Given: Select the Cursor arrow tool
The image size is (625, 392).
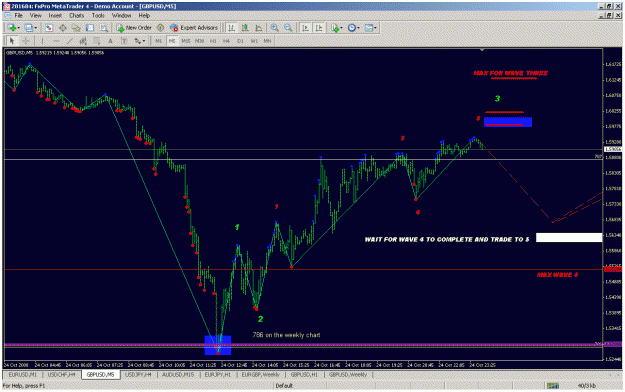Looking at the screenshot, I should click(x=12, y=41).
